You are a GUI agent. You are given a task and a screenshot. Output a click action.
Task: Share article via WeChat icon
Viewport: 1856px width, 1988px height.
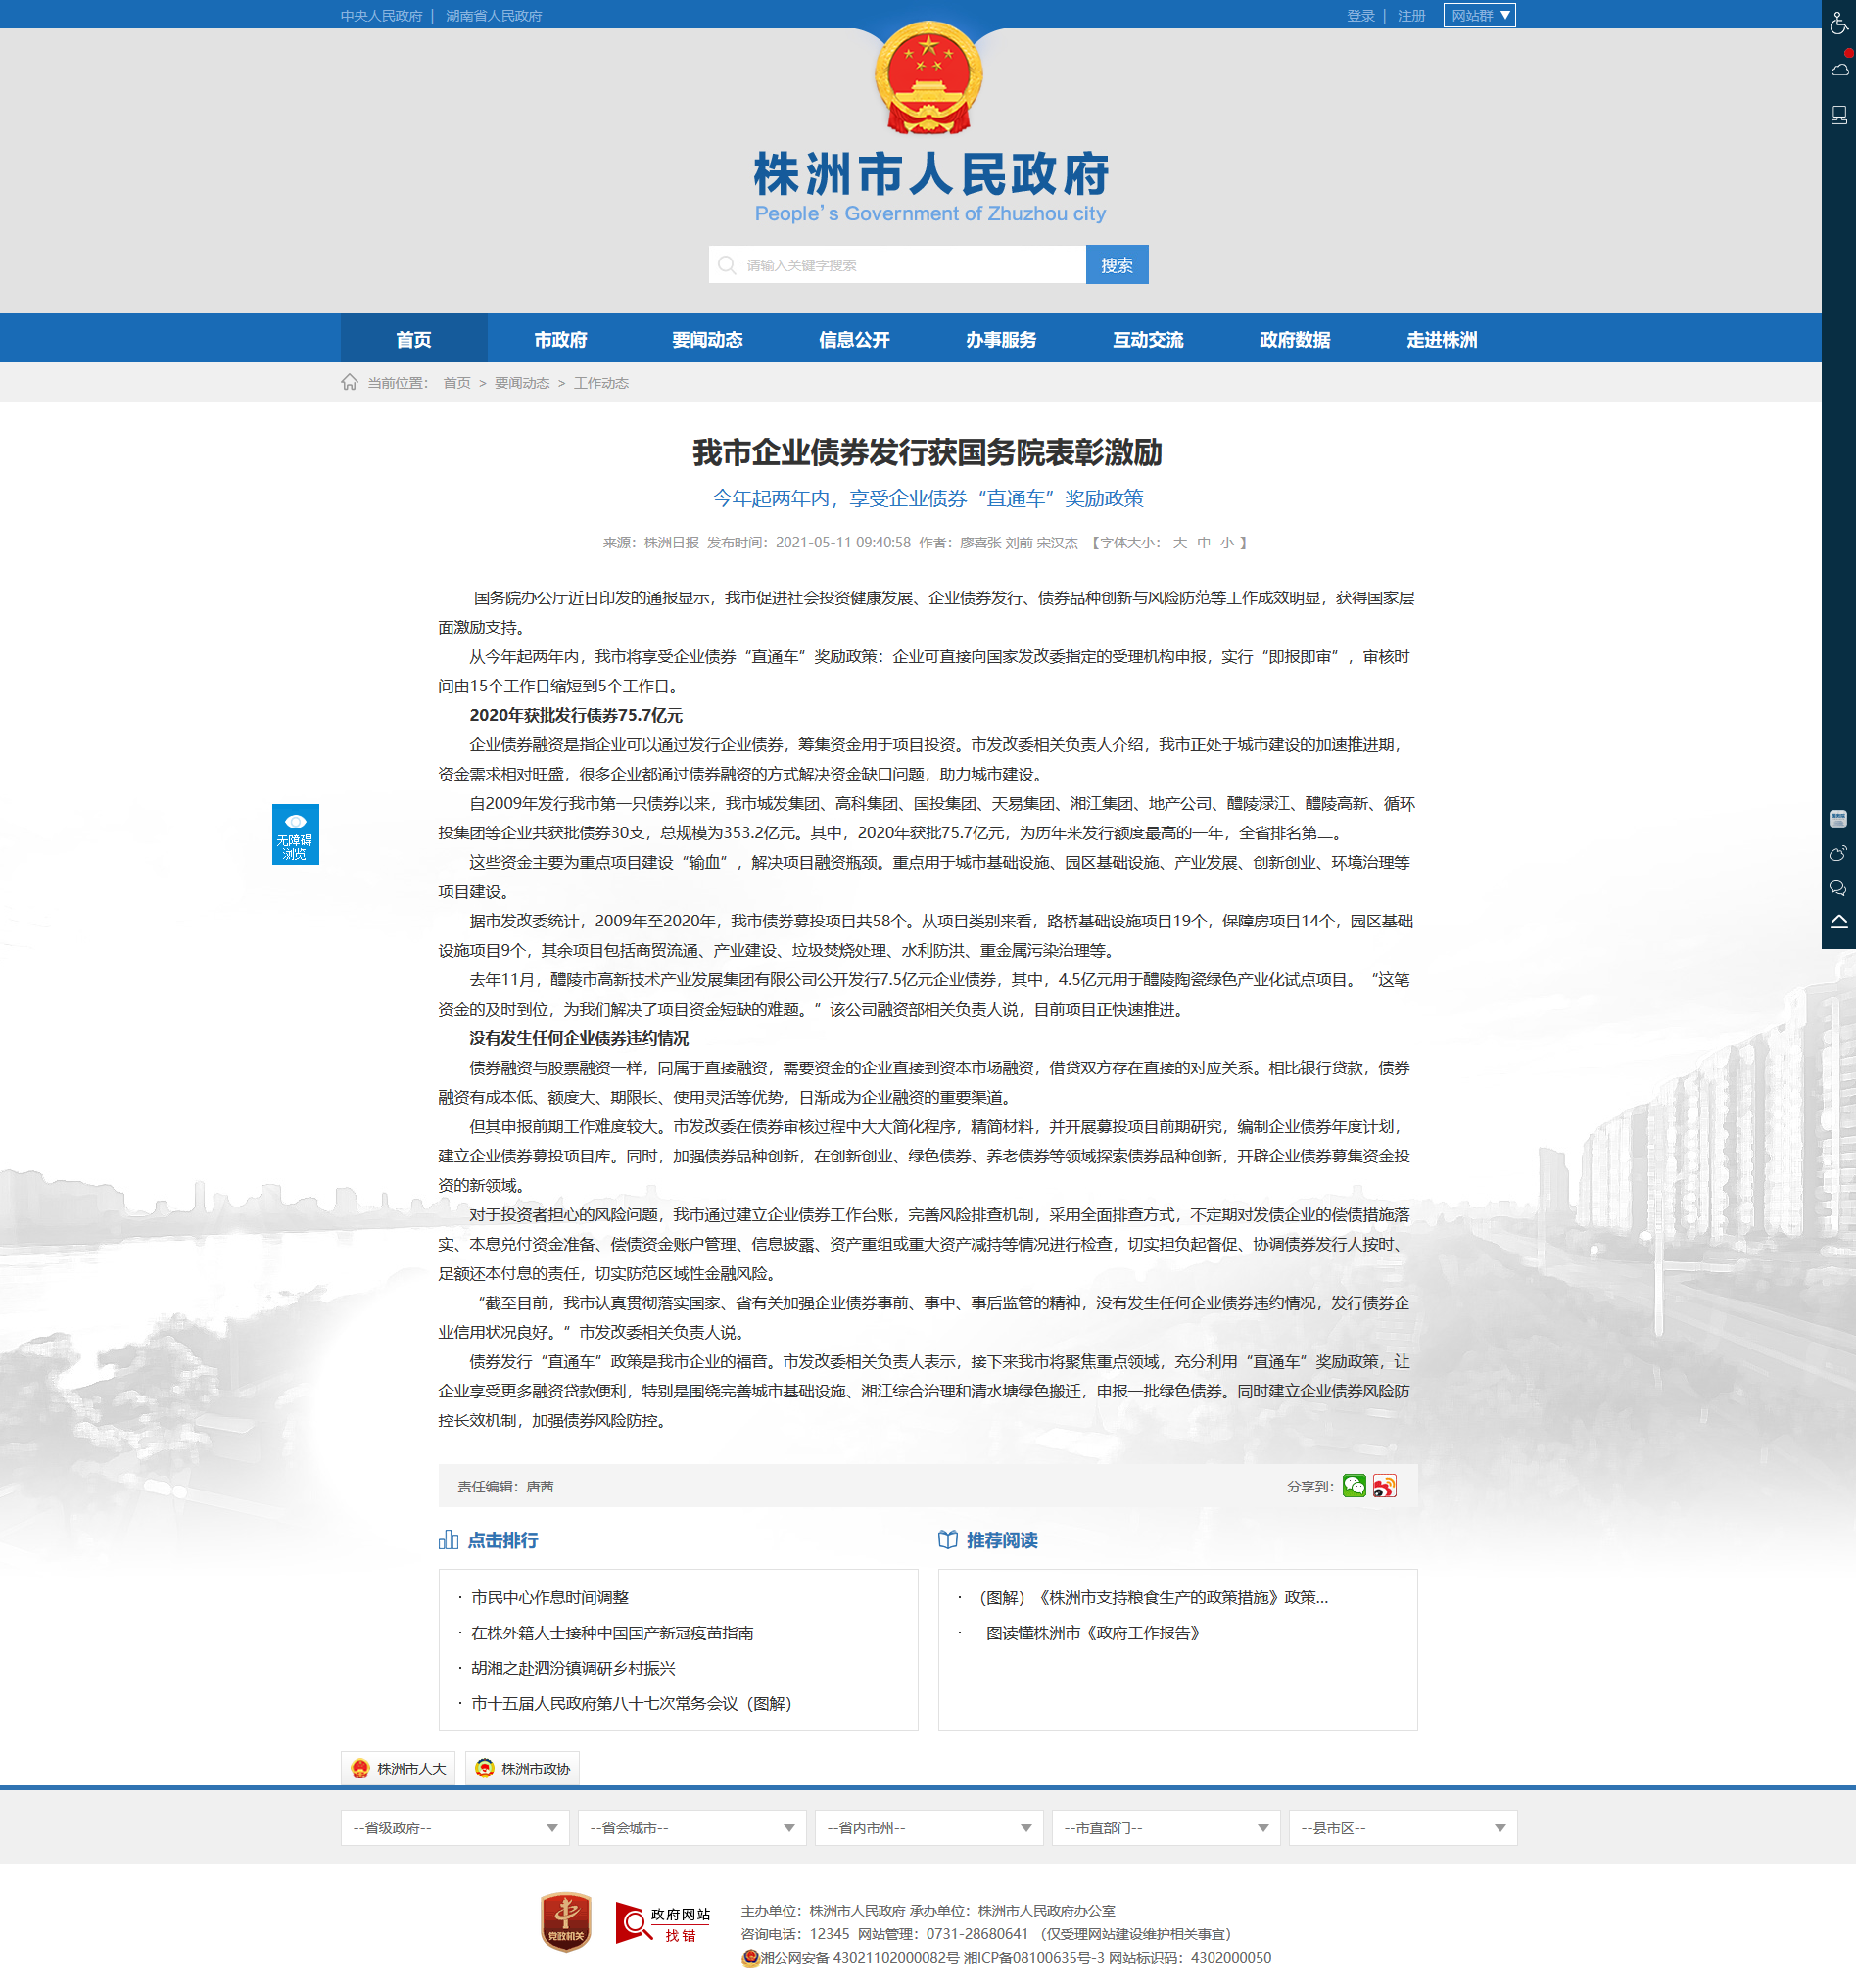pos(1354,1486)
